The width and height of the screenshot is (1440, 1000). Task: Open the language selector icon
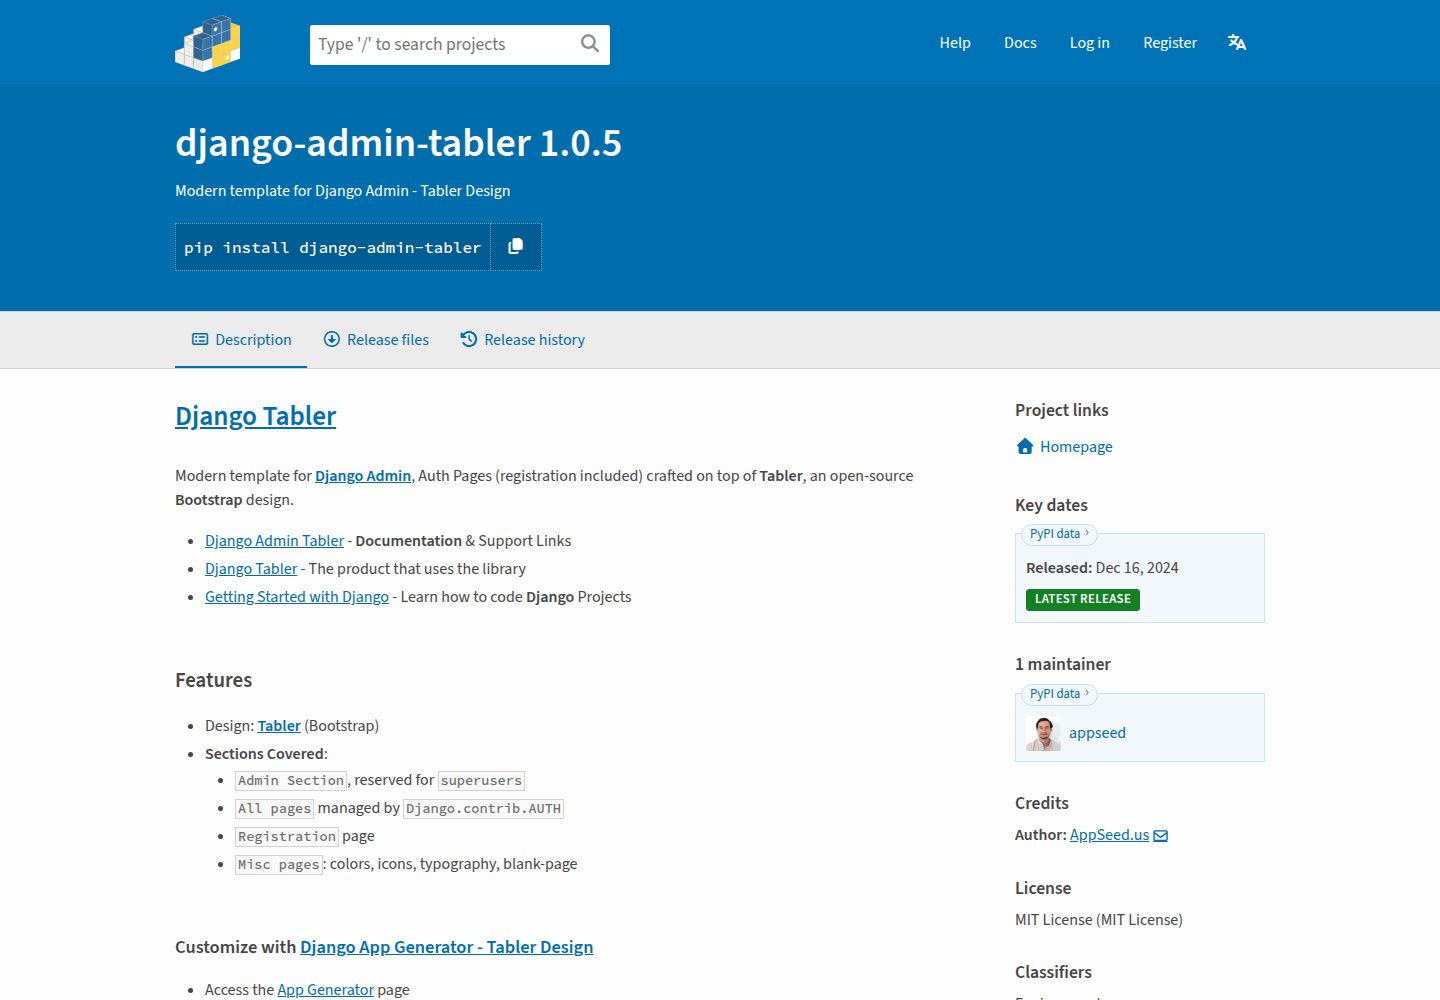pos(1237,42)
